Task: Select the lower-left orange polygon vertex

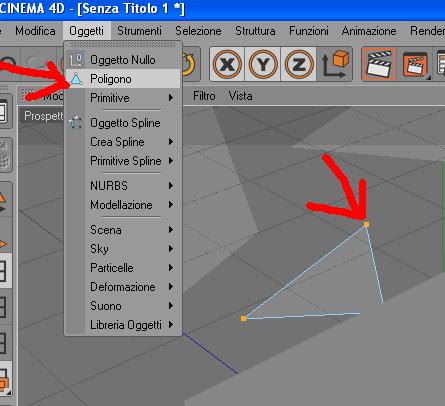Action: pyautogui.click(x=244, y=319)
